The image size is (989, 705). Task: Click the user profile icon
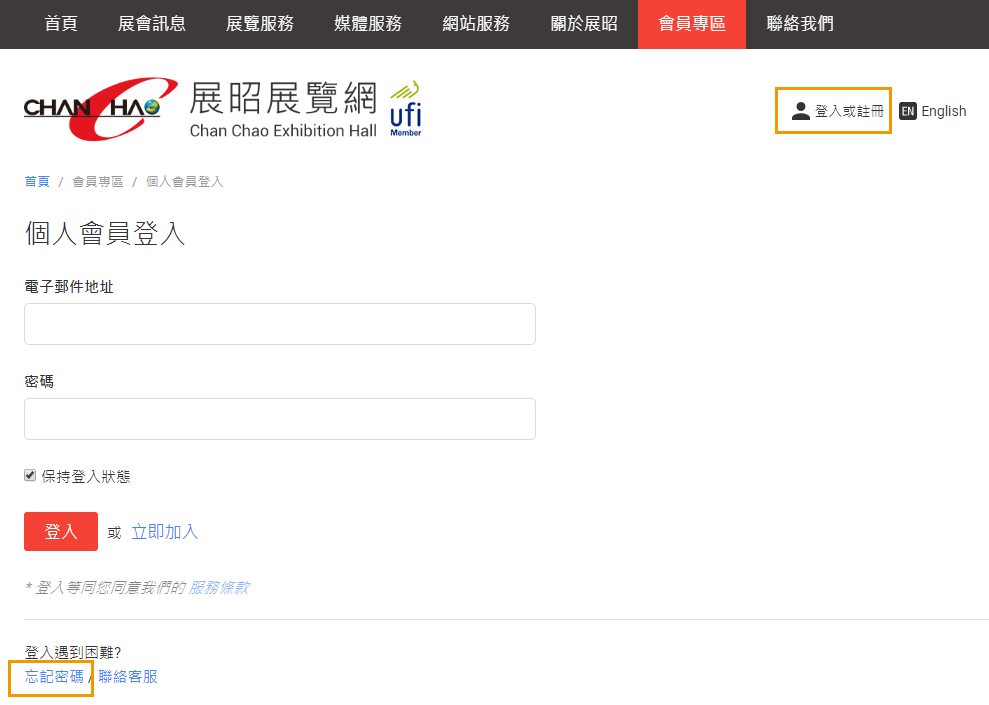click(800, 111)
